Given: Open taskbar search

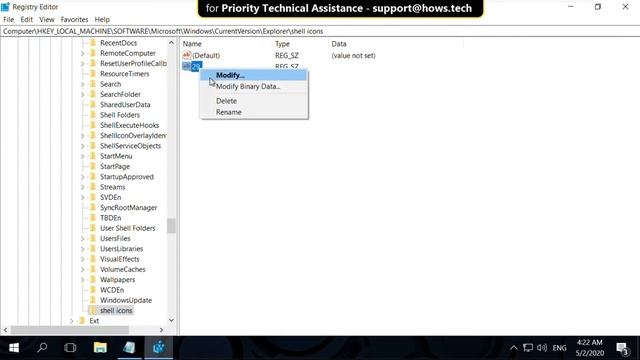Looking at the screenshot, I should [42, 347].
